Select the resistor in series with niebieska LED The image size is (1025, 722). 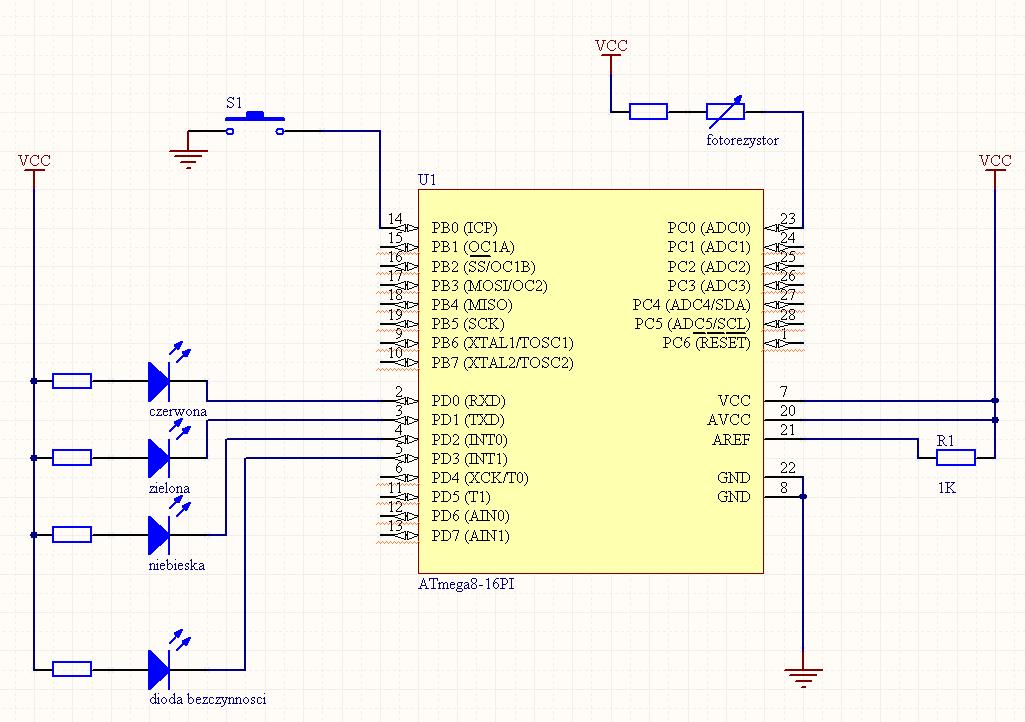point(72,535)
